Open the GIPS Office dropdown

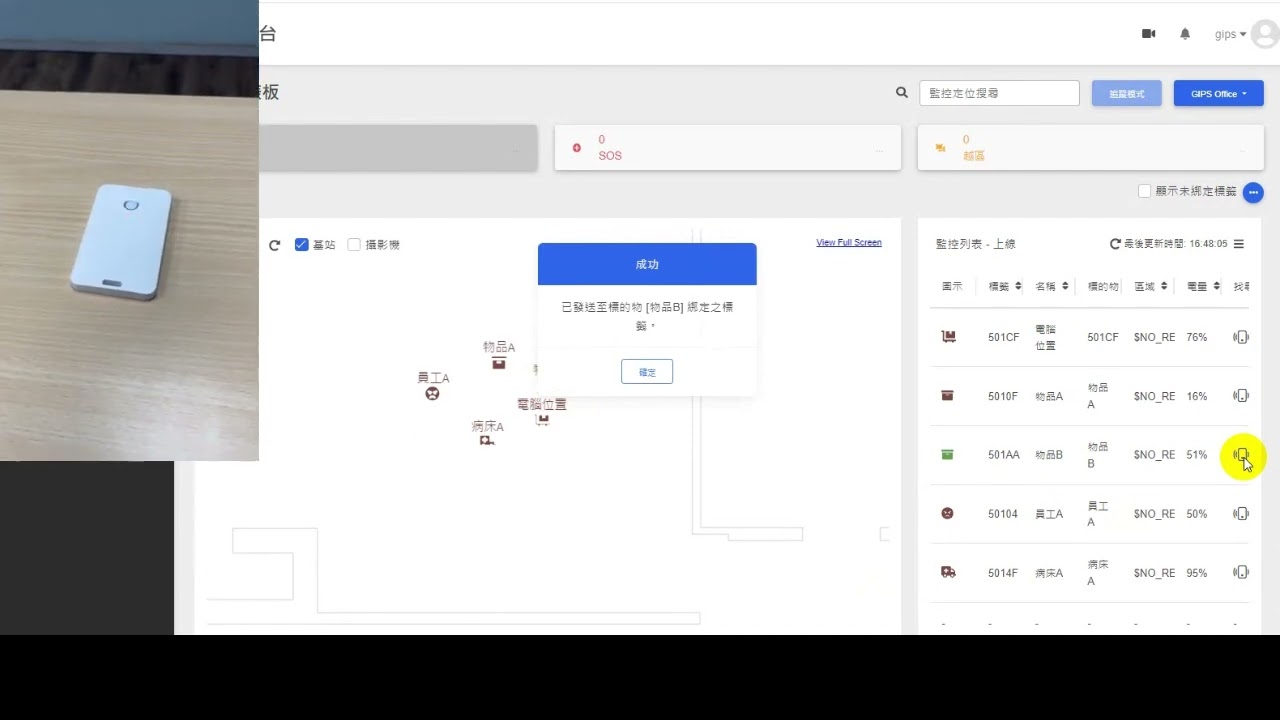tap(1219, 93)
